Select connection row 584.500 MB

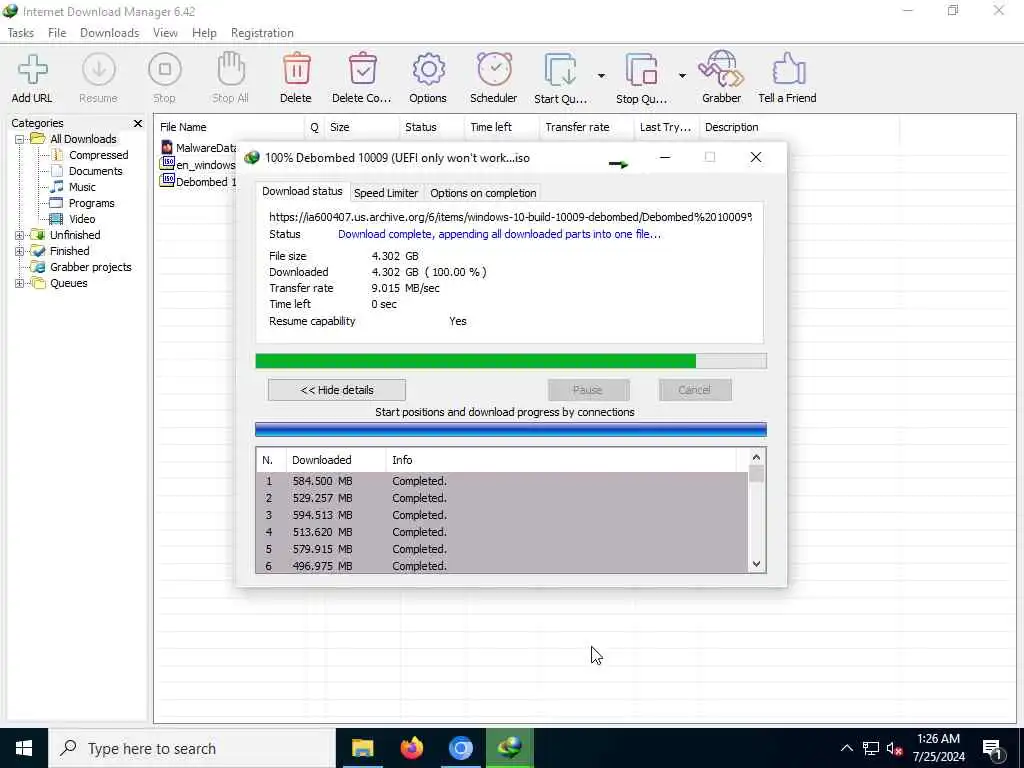(502, 481)
